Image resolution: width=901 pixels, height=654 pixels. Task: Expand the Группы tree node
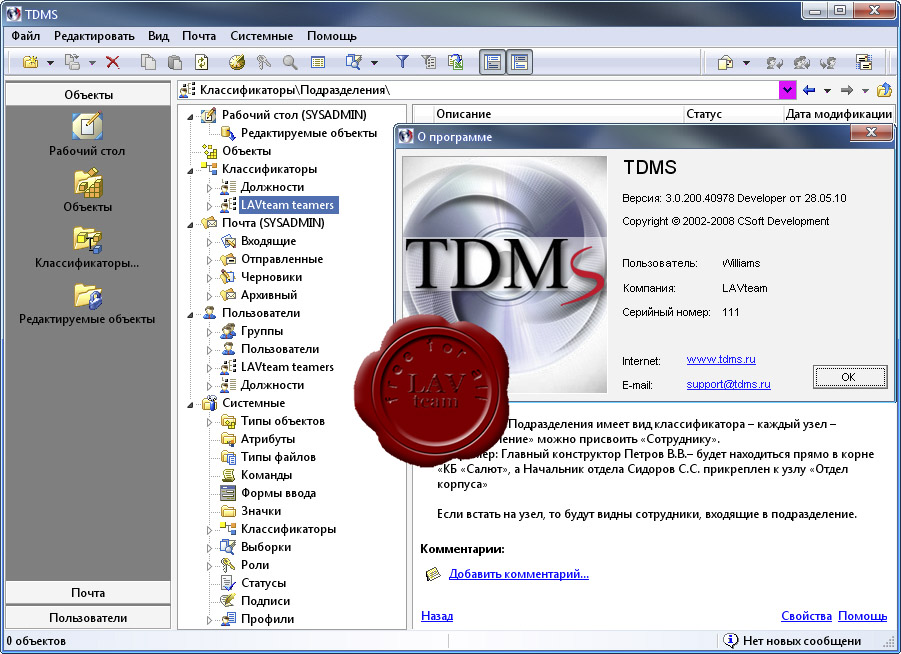point(210,332)
